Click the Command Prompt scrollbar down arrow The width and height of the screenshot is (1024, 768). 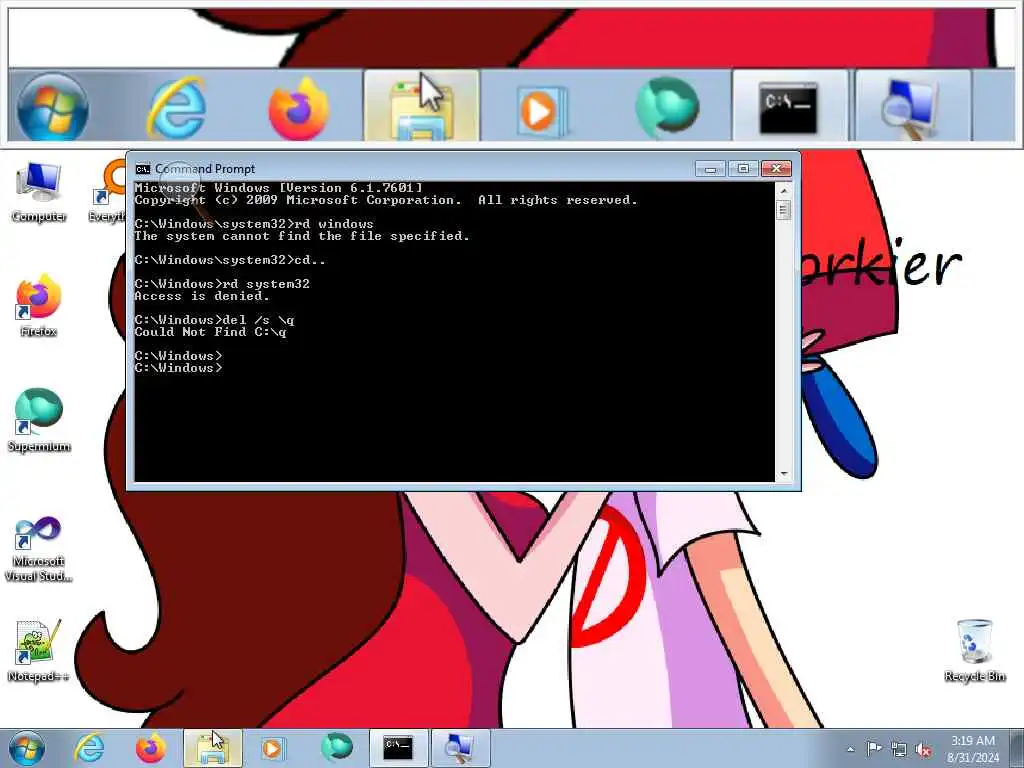click(784, 473)
